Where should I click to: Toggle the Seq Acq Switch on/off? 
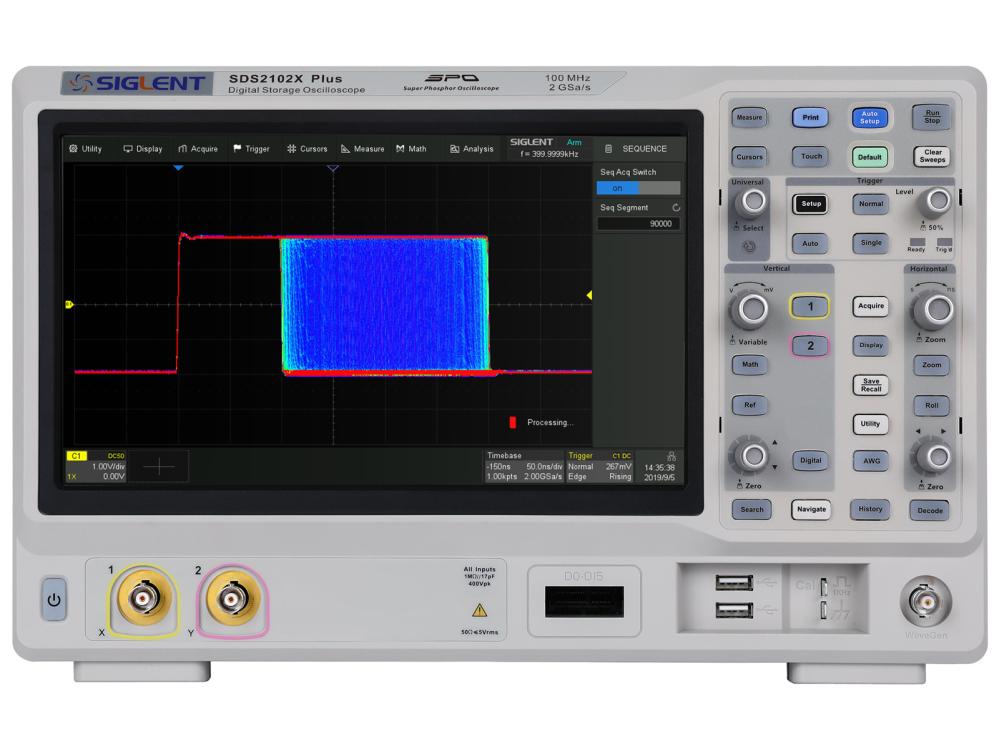click(x=638, y=188)
